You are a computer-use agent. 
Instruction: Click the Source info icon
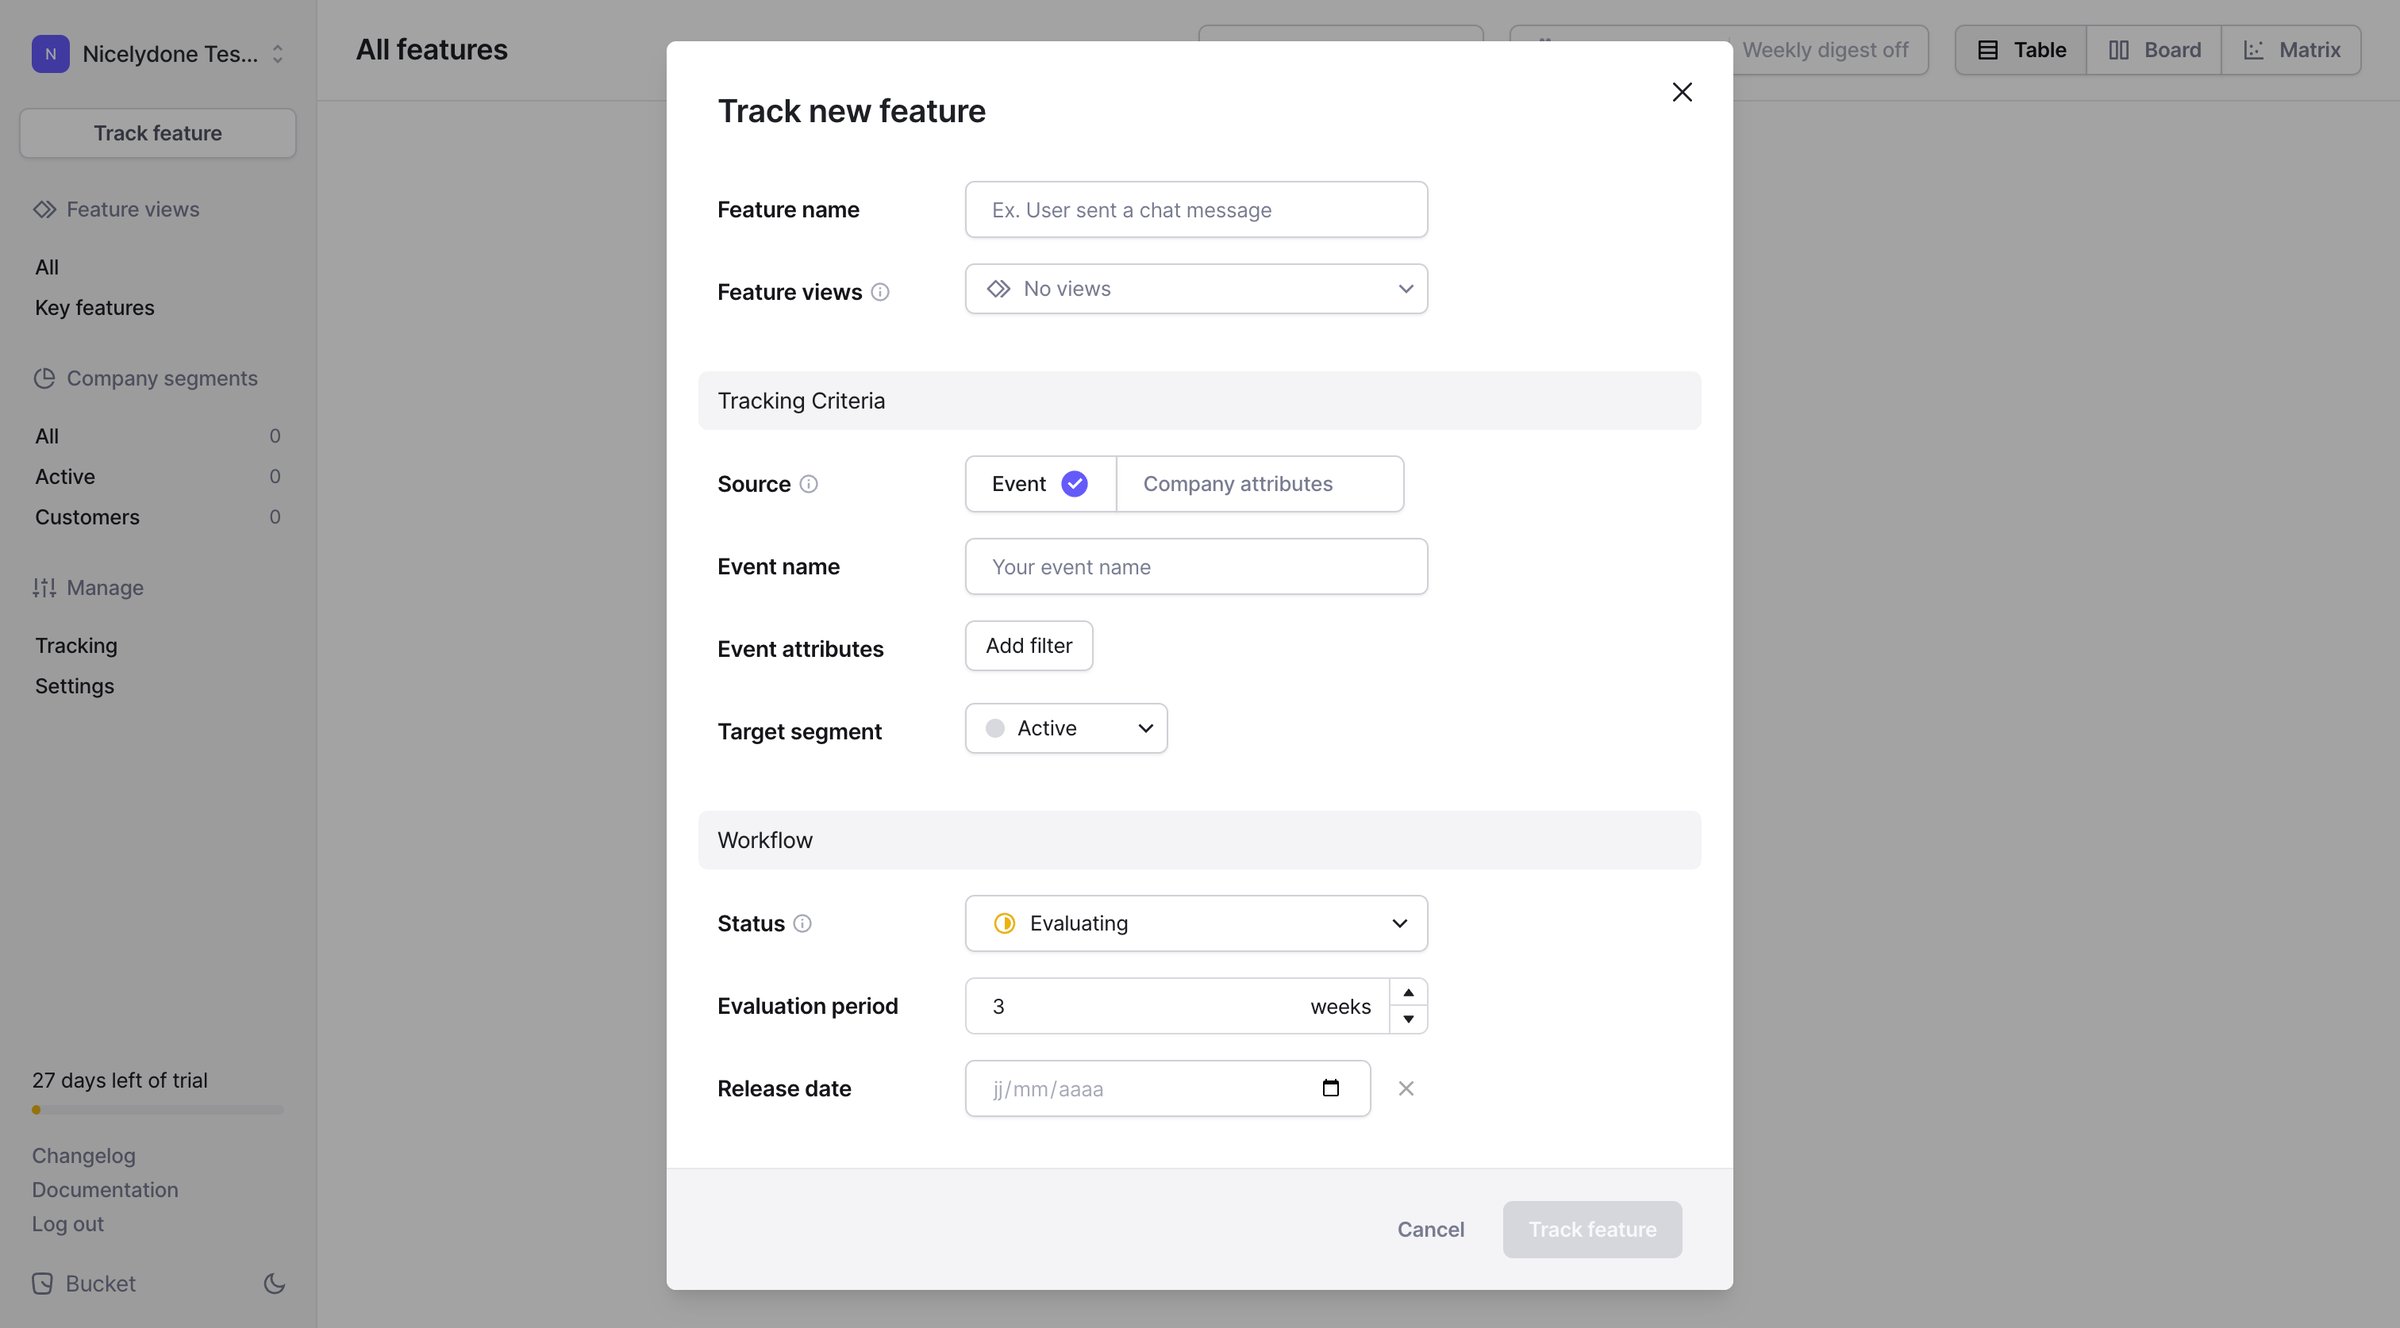click(x=809, y=484)
